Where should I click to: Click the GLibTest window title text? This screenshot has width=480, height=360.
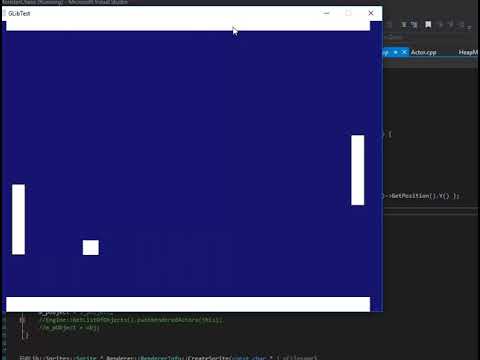point(19,13)
